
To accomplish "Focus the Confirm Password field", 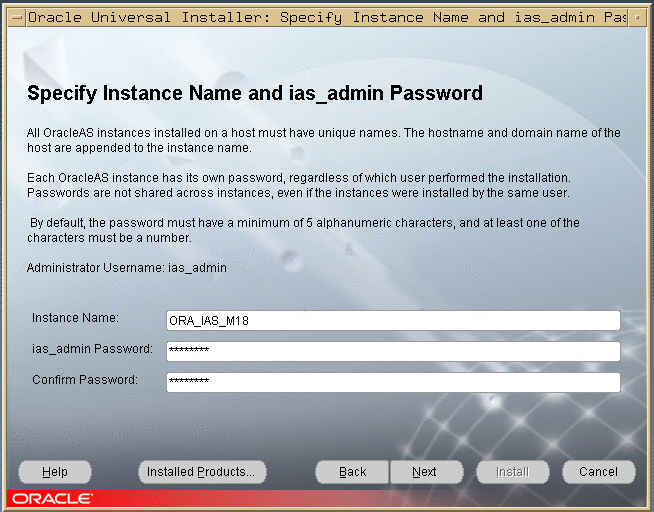I will (393, 382).
